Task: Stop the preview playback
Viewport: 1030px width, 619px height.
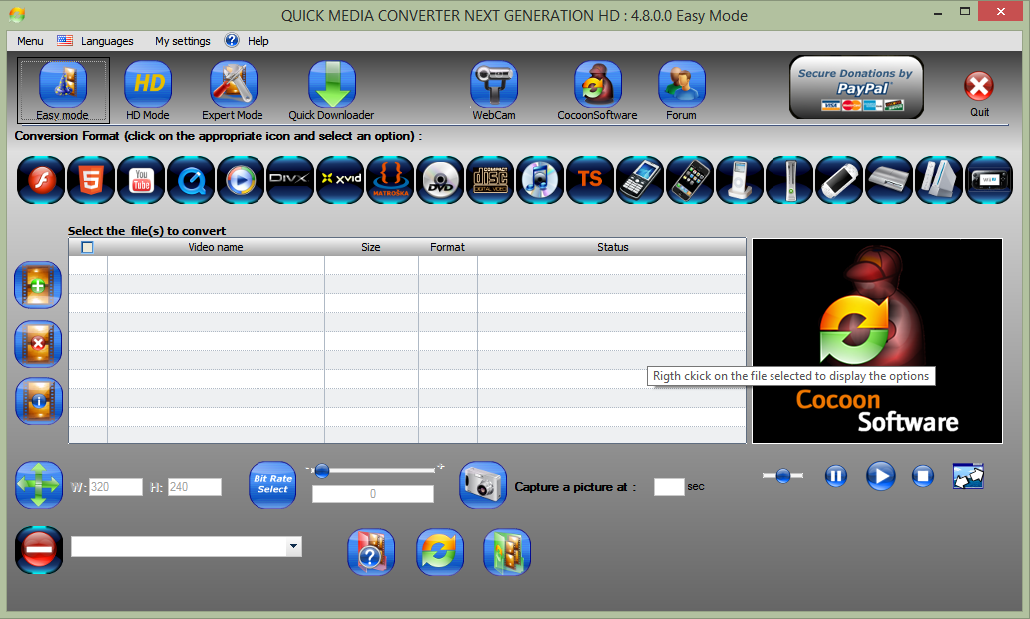Action: 923,476
